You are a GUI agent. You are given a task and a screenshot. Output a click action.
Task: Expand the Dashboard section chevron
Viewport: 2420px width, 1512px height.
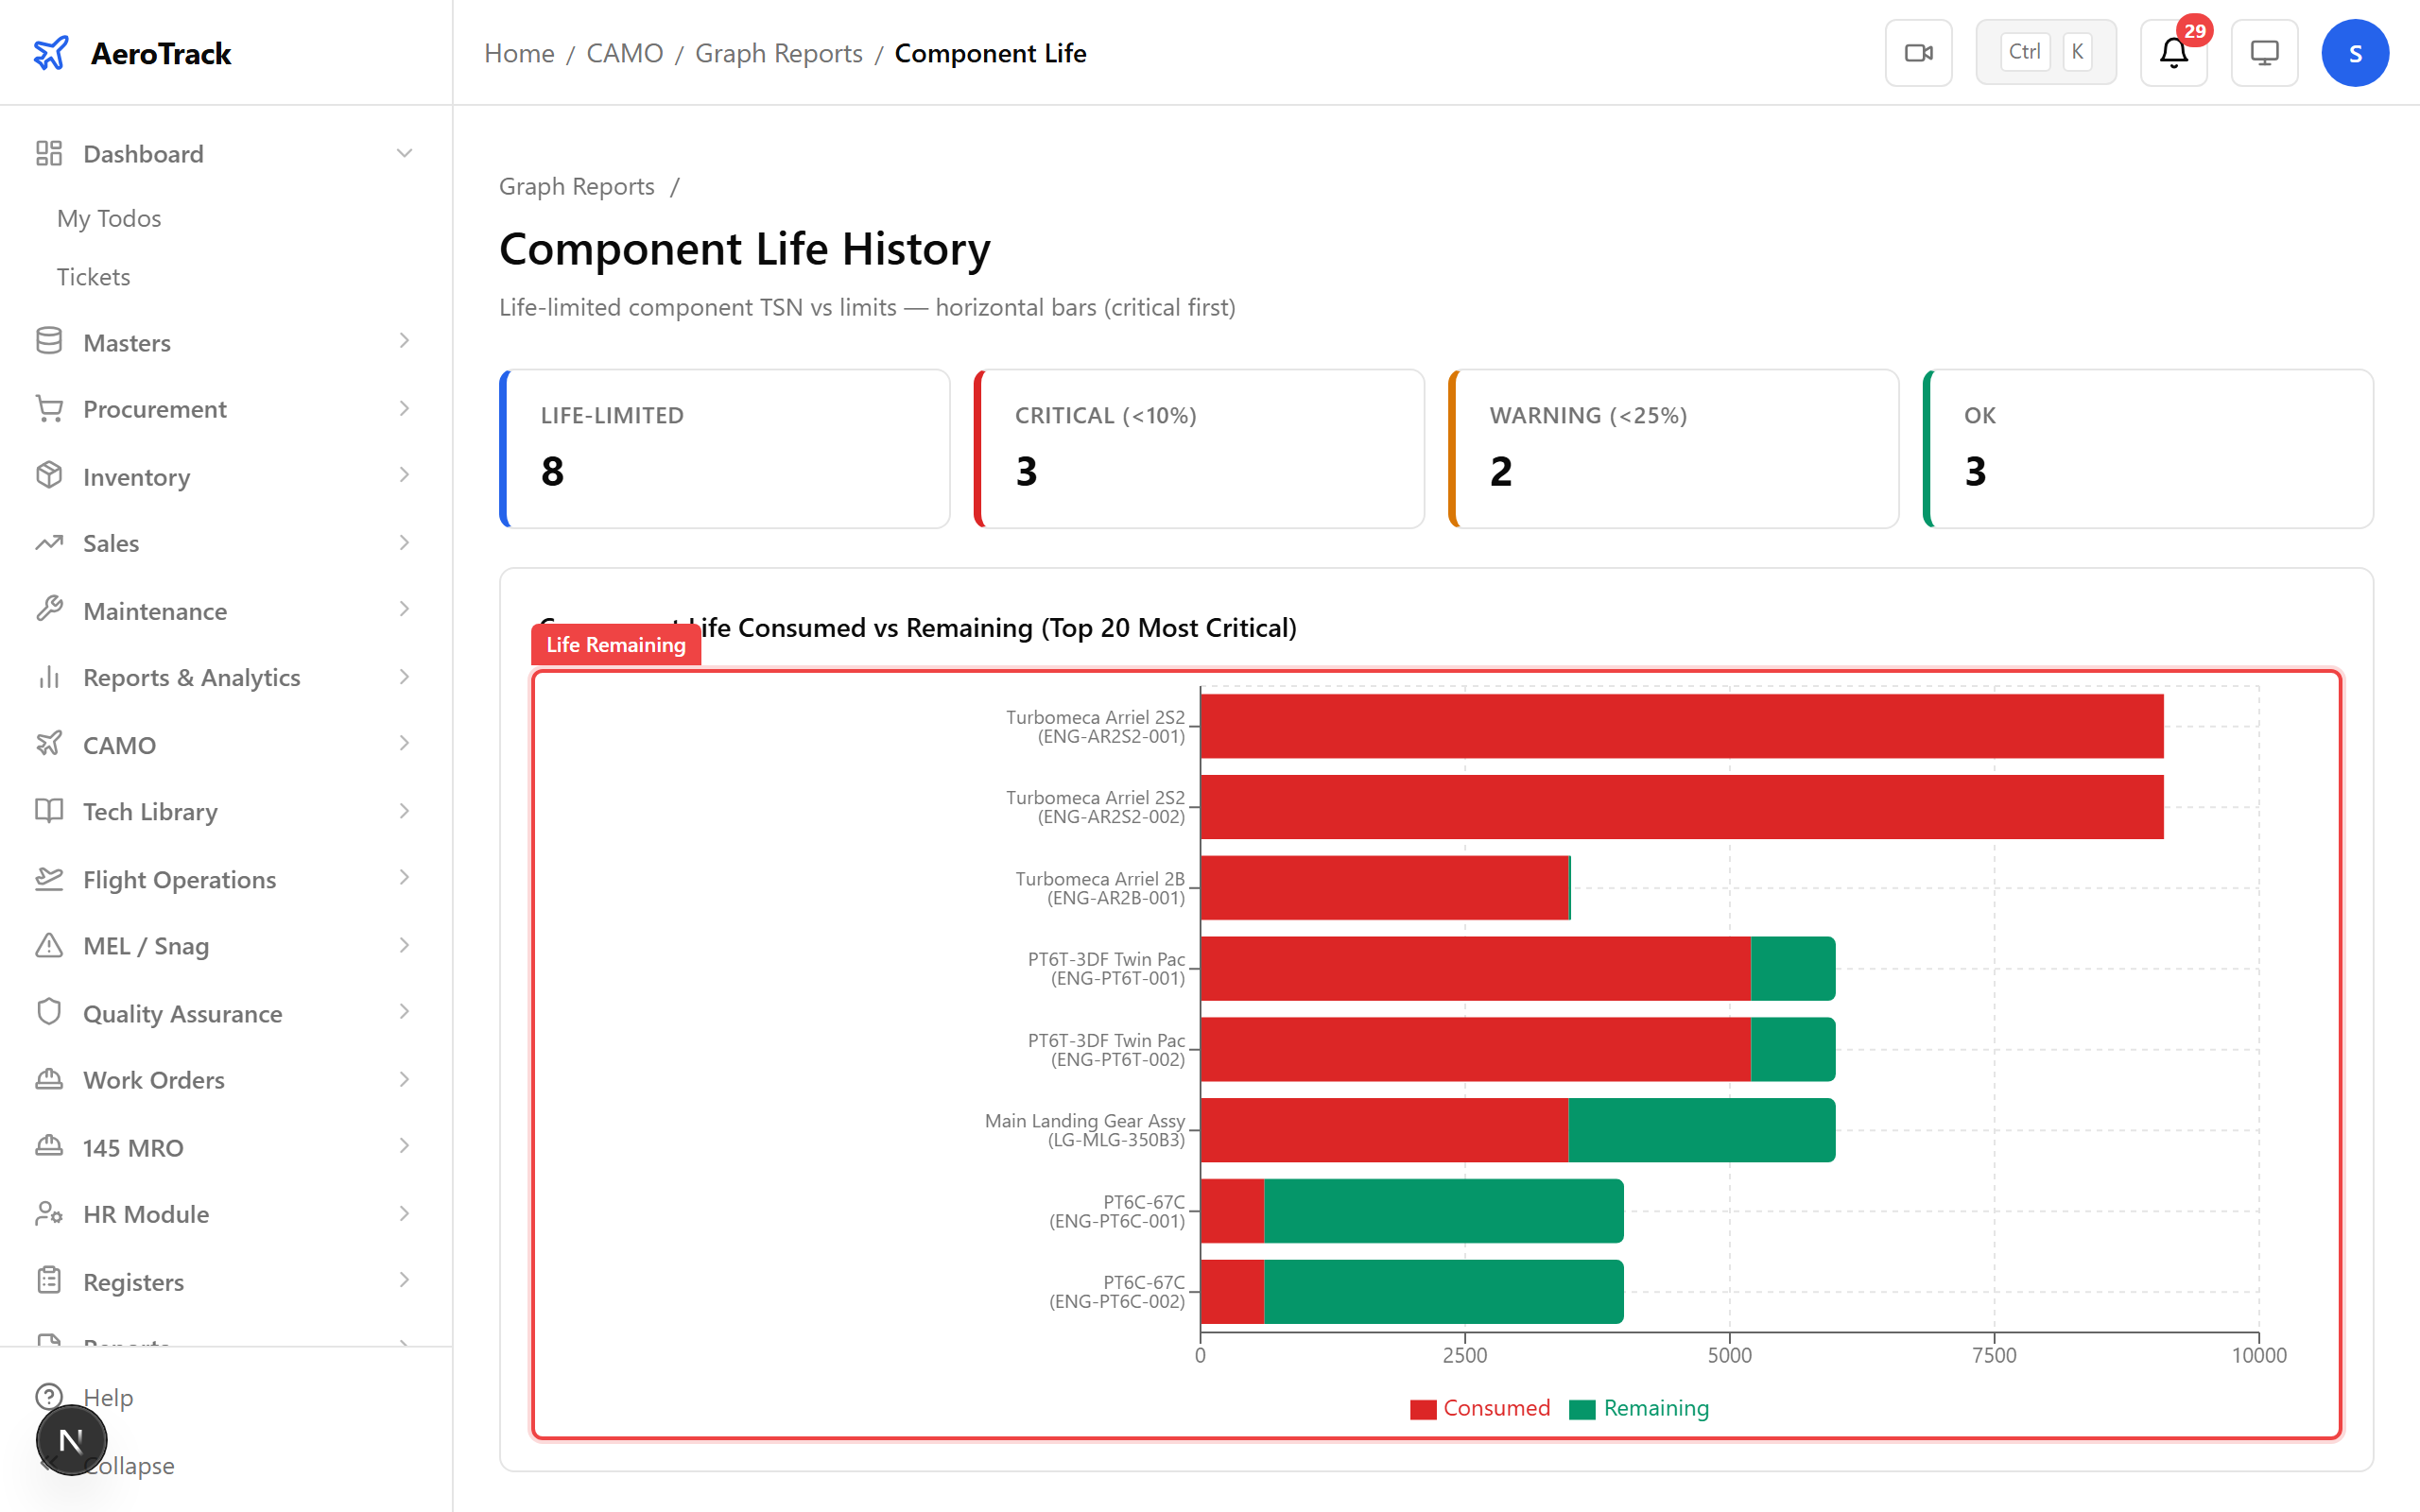404,152
